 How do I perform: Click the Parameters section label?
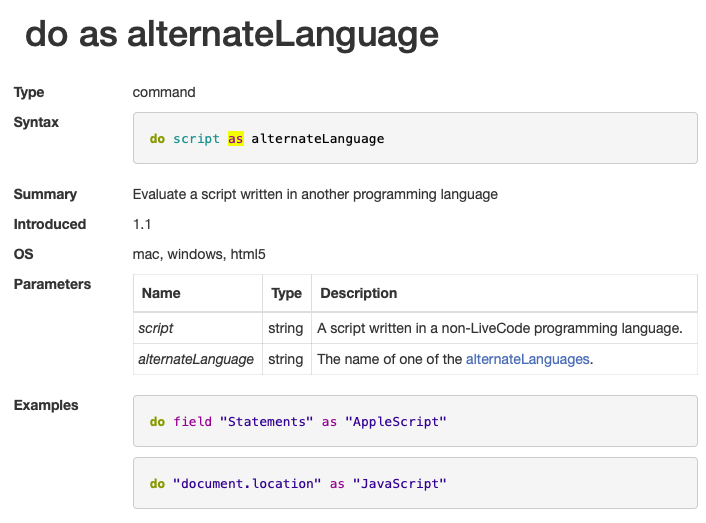[52, 284]
